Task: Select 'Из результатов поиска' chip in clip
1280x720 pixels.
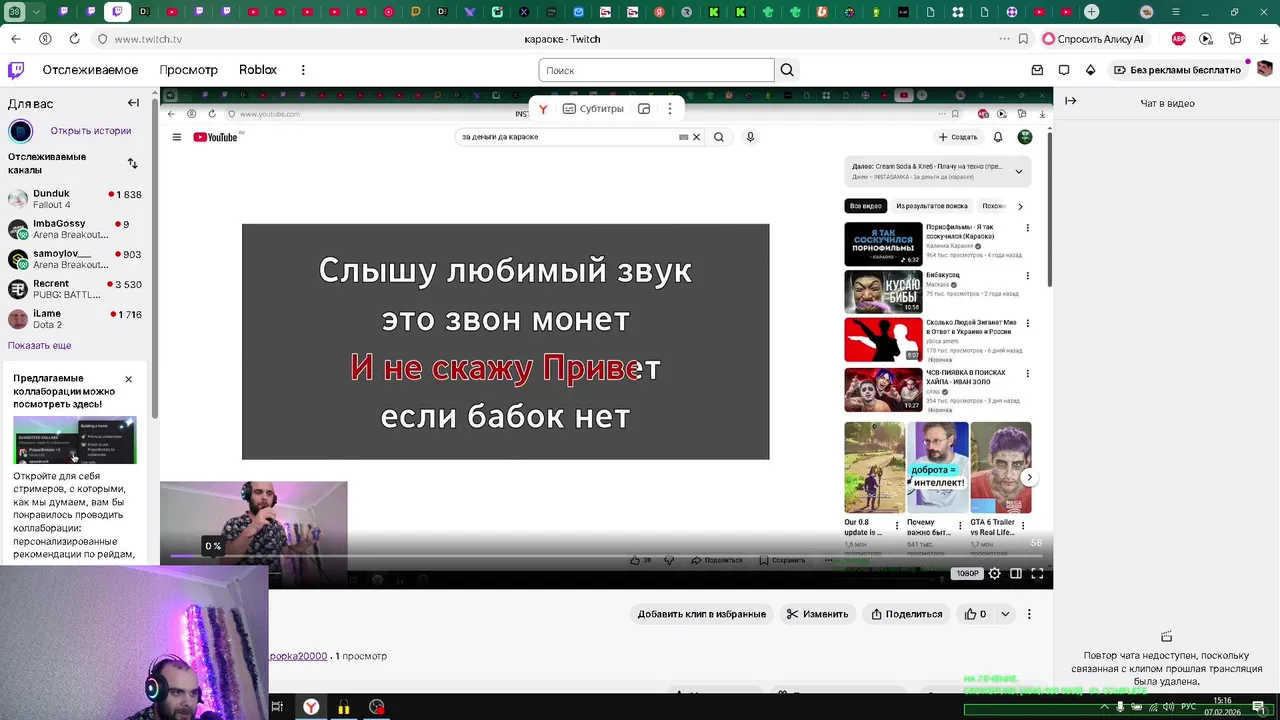Action: 932,206
